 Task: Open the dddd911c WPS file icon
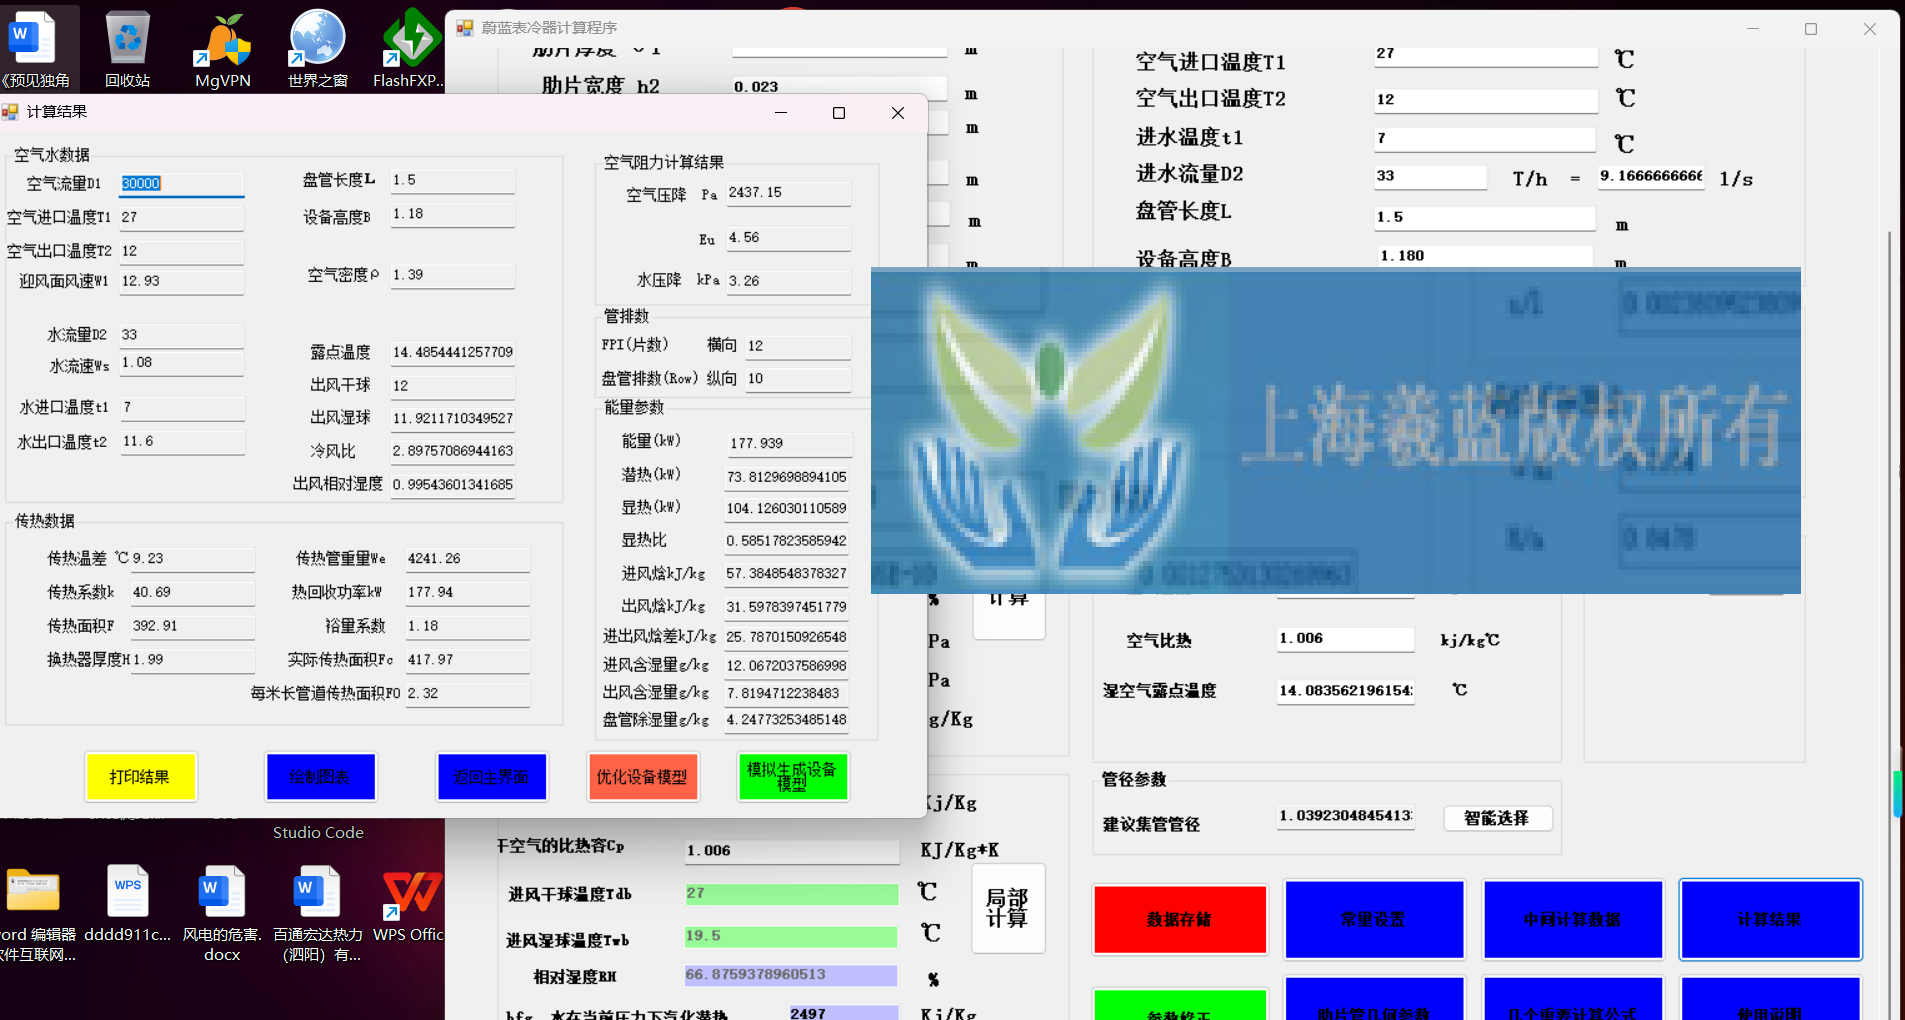128,906
